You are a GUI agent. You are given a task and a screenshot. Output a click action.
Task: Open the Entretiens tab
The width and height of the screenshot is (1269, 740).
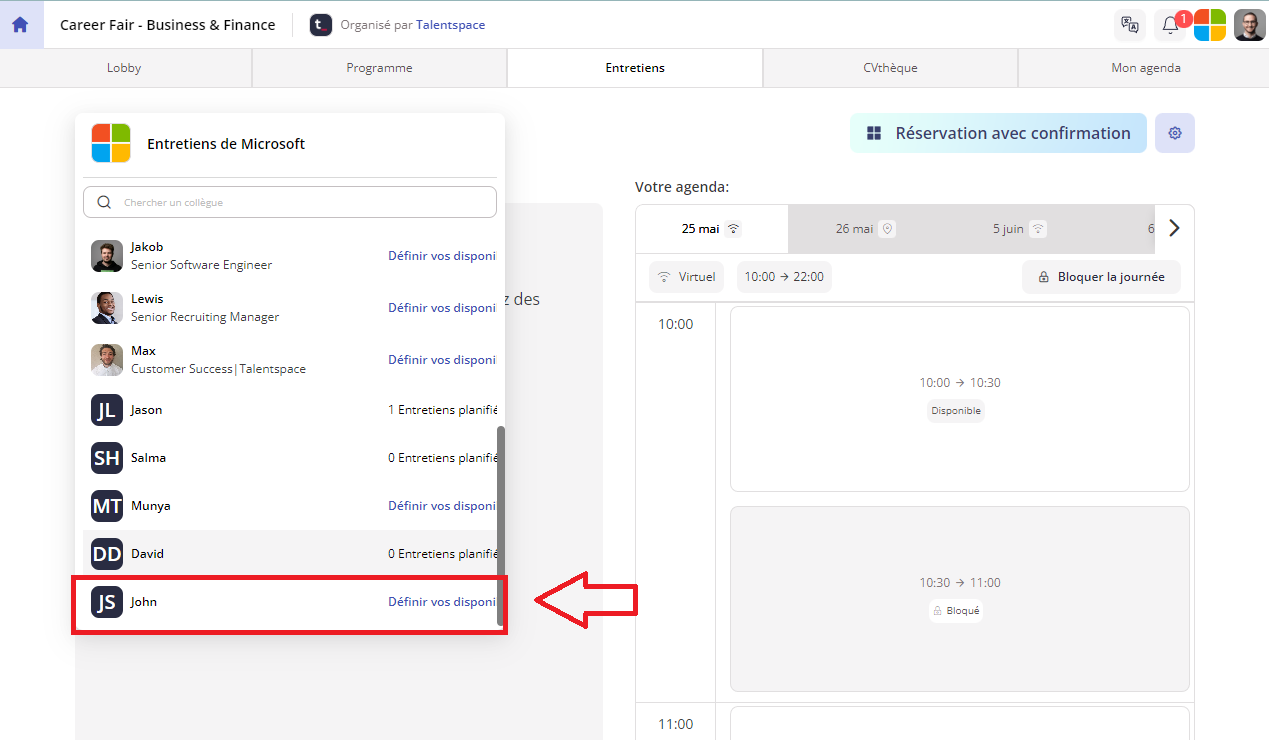(635, 68)
